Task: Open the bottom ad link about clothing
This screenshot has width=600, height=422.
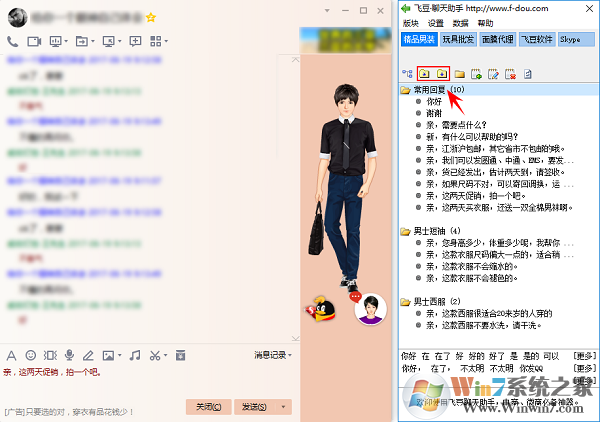Action: pos(69,412)
